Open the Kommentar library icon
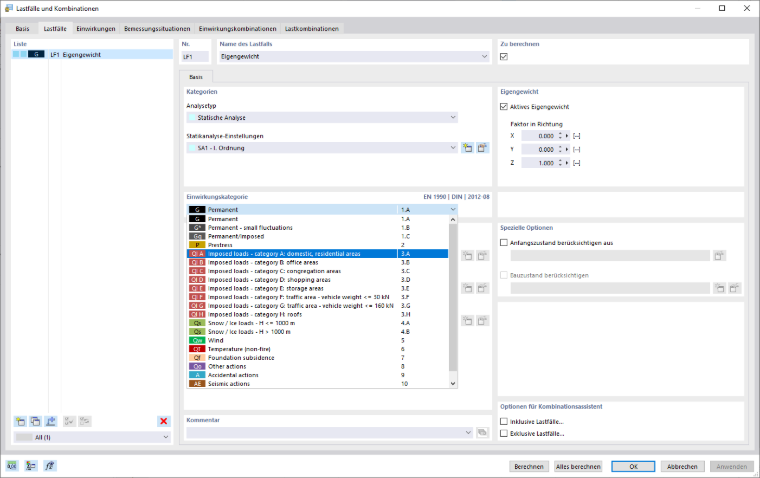Screen dimensions: 760x478 pos(482,432)
